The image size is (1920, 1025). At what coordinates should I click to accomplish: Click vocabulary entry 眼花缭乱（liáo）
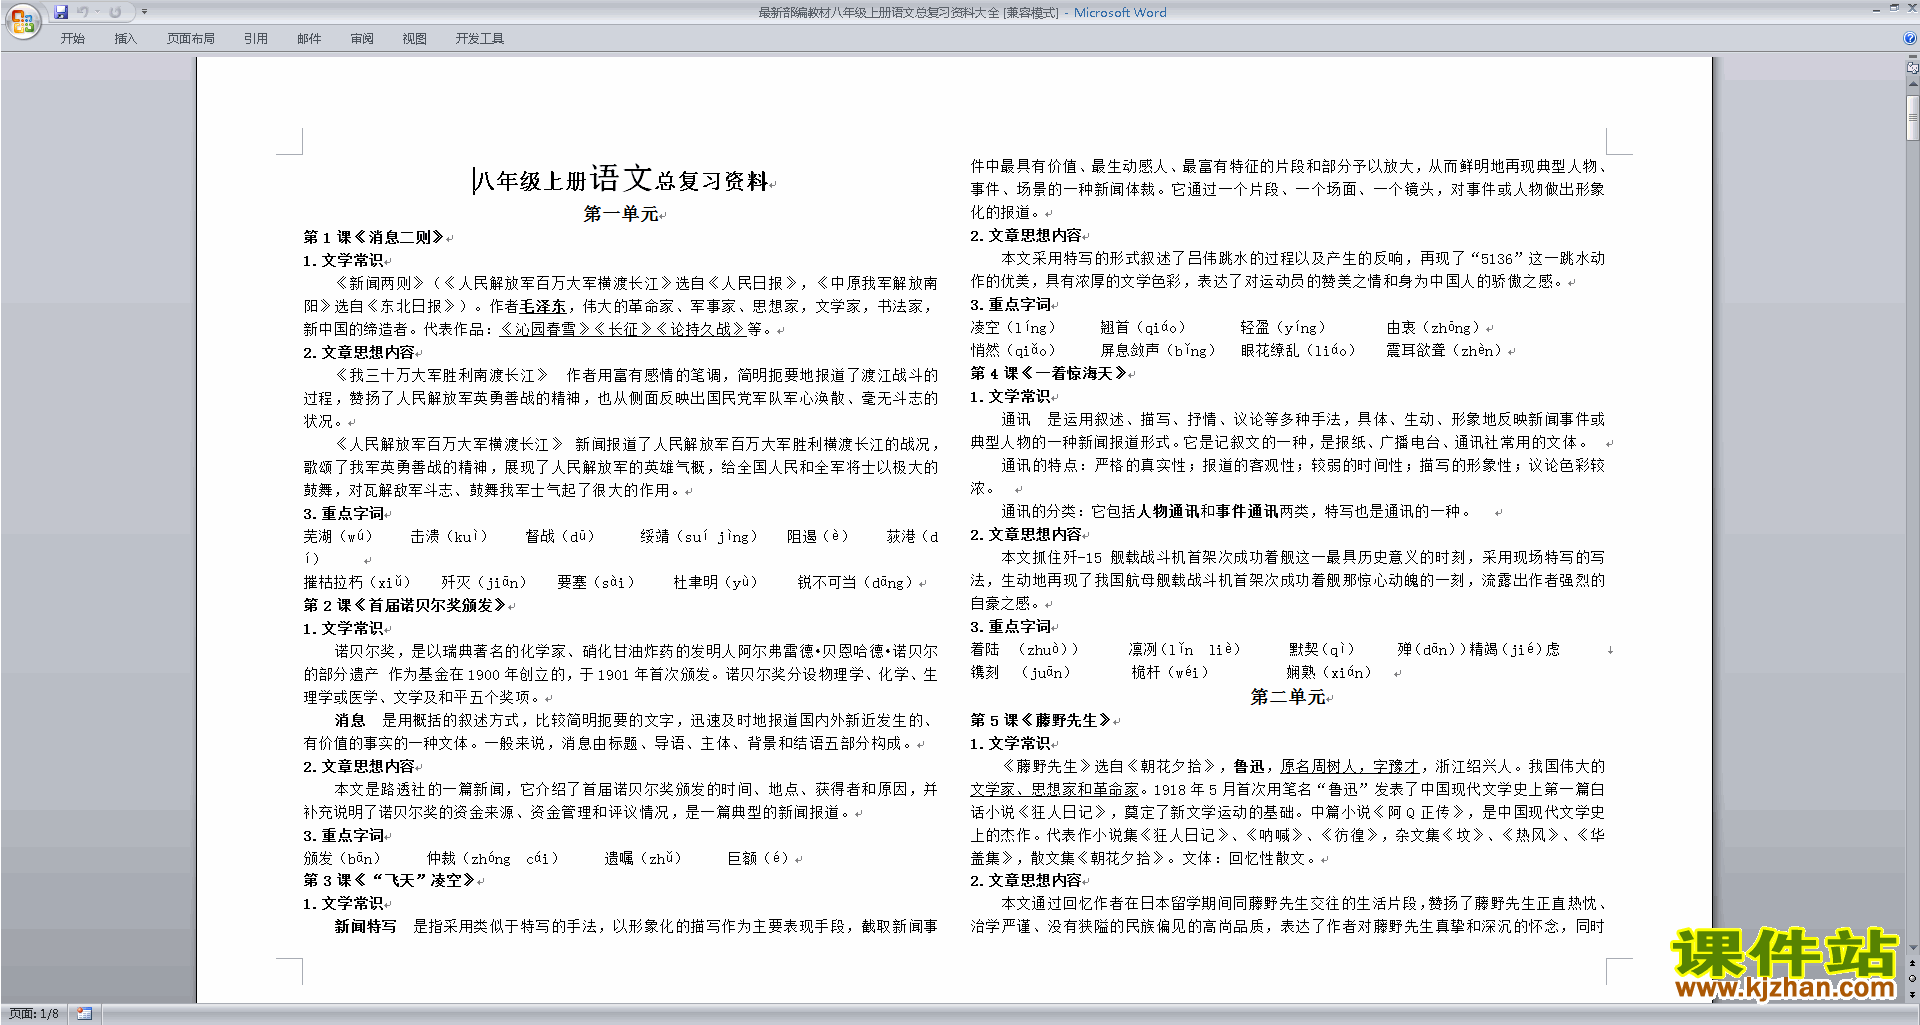pos(1298,350)
